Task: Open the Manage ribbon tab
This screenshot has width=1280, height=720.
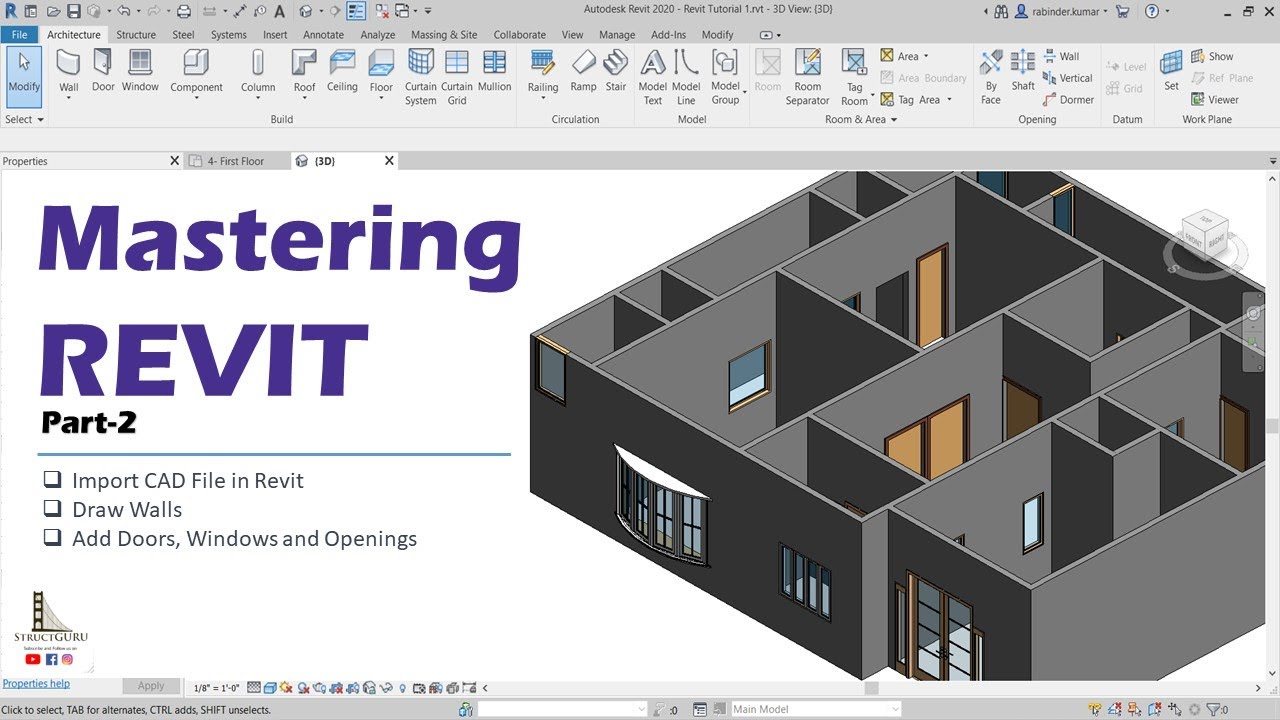Action: (x=617, y=34)
